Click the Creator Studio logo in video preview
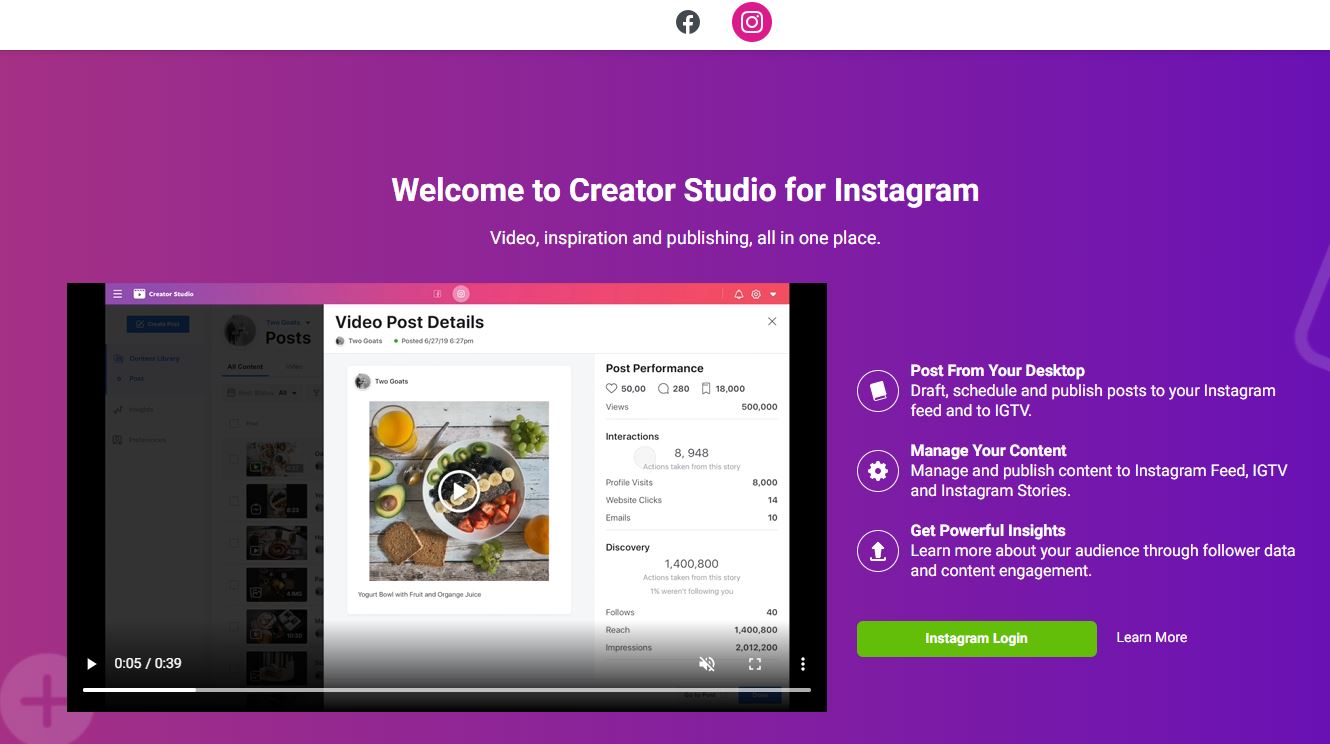Screen dimensions: 1330x744 tap(164, 294)
